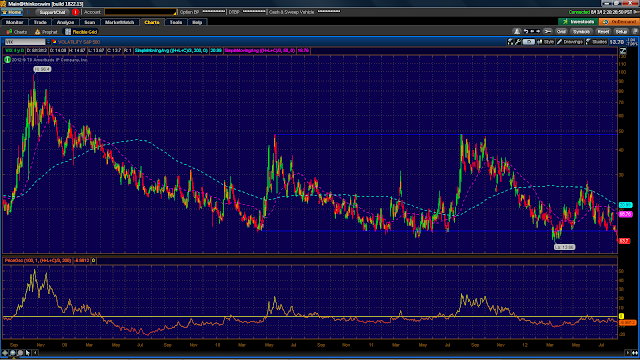
Task: Open the Support/Chat window
Action: 52,12
